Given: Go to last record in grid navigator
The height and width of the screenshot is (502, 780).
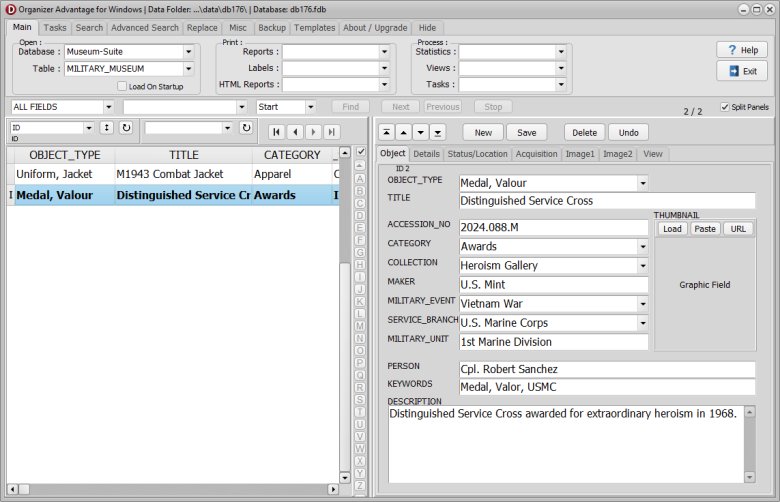Looking at the screenshot, I should pyautogui.click(x=331, y=131).
